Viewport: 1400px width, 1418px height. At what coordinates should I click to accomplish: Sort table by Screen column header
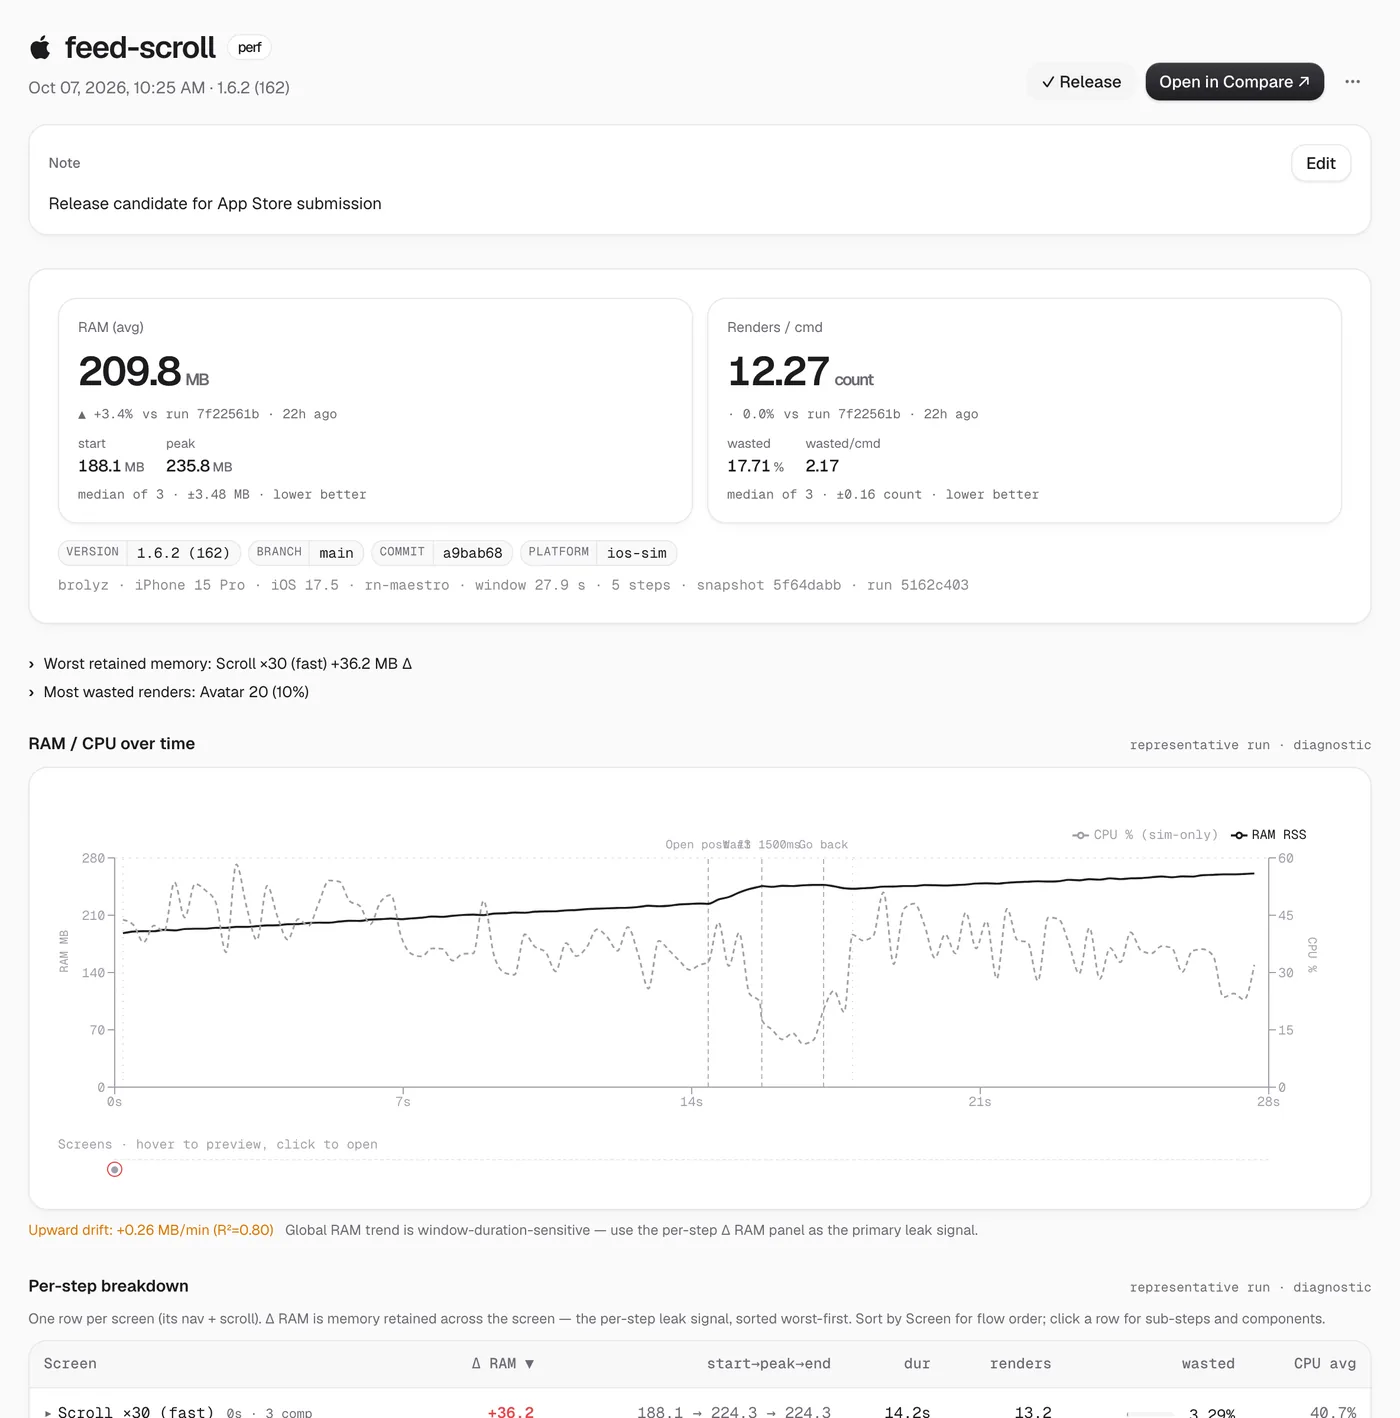70,1364
